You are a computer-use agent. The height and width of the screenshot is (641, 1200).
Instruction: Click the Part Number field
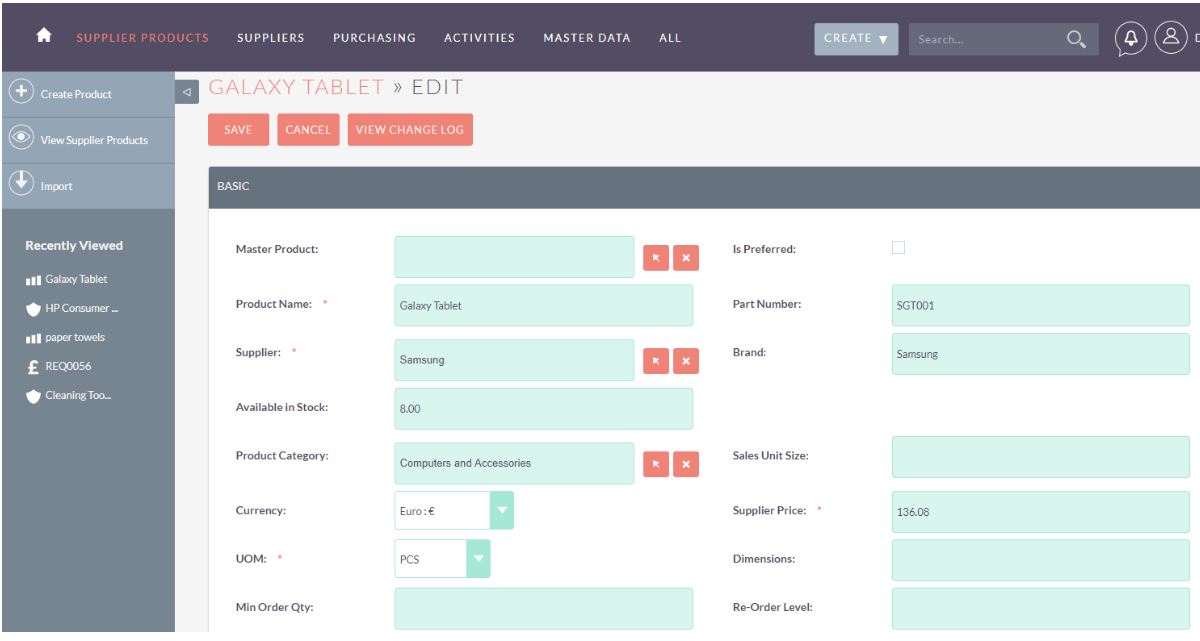1041,305
